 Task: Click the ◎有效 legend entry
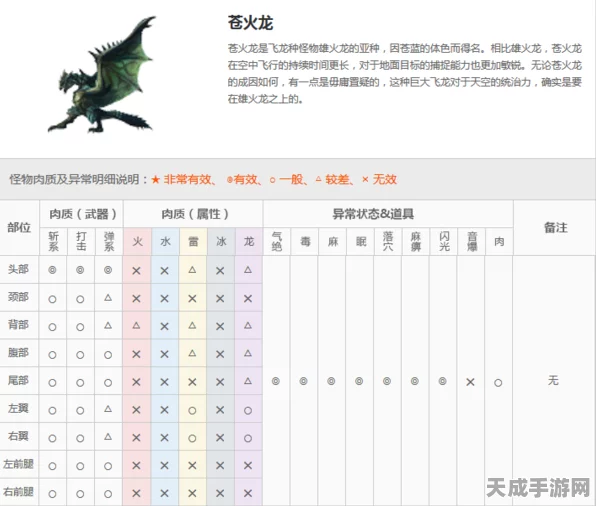click(x=244, y=179)
